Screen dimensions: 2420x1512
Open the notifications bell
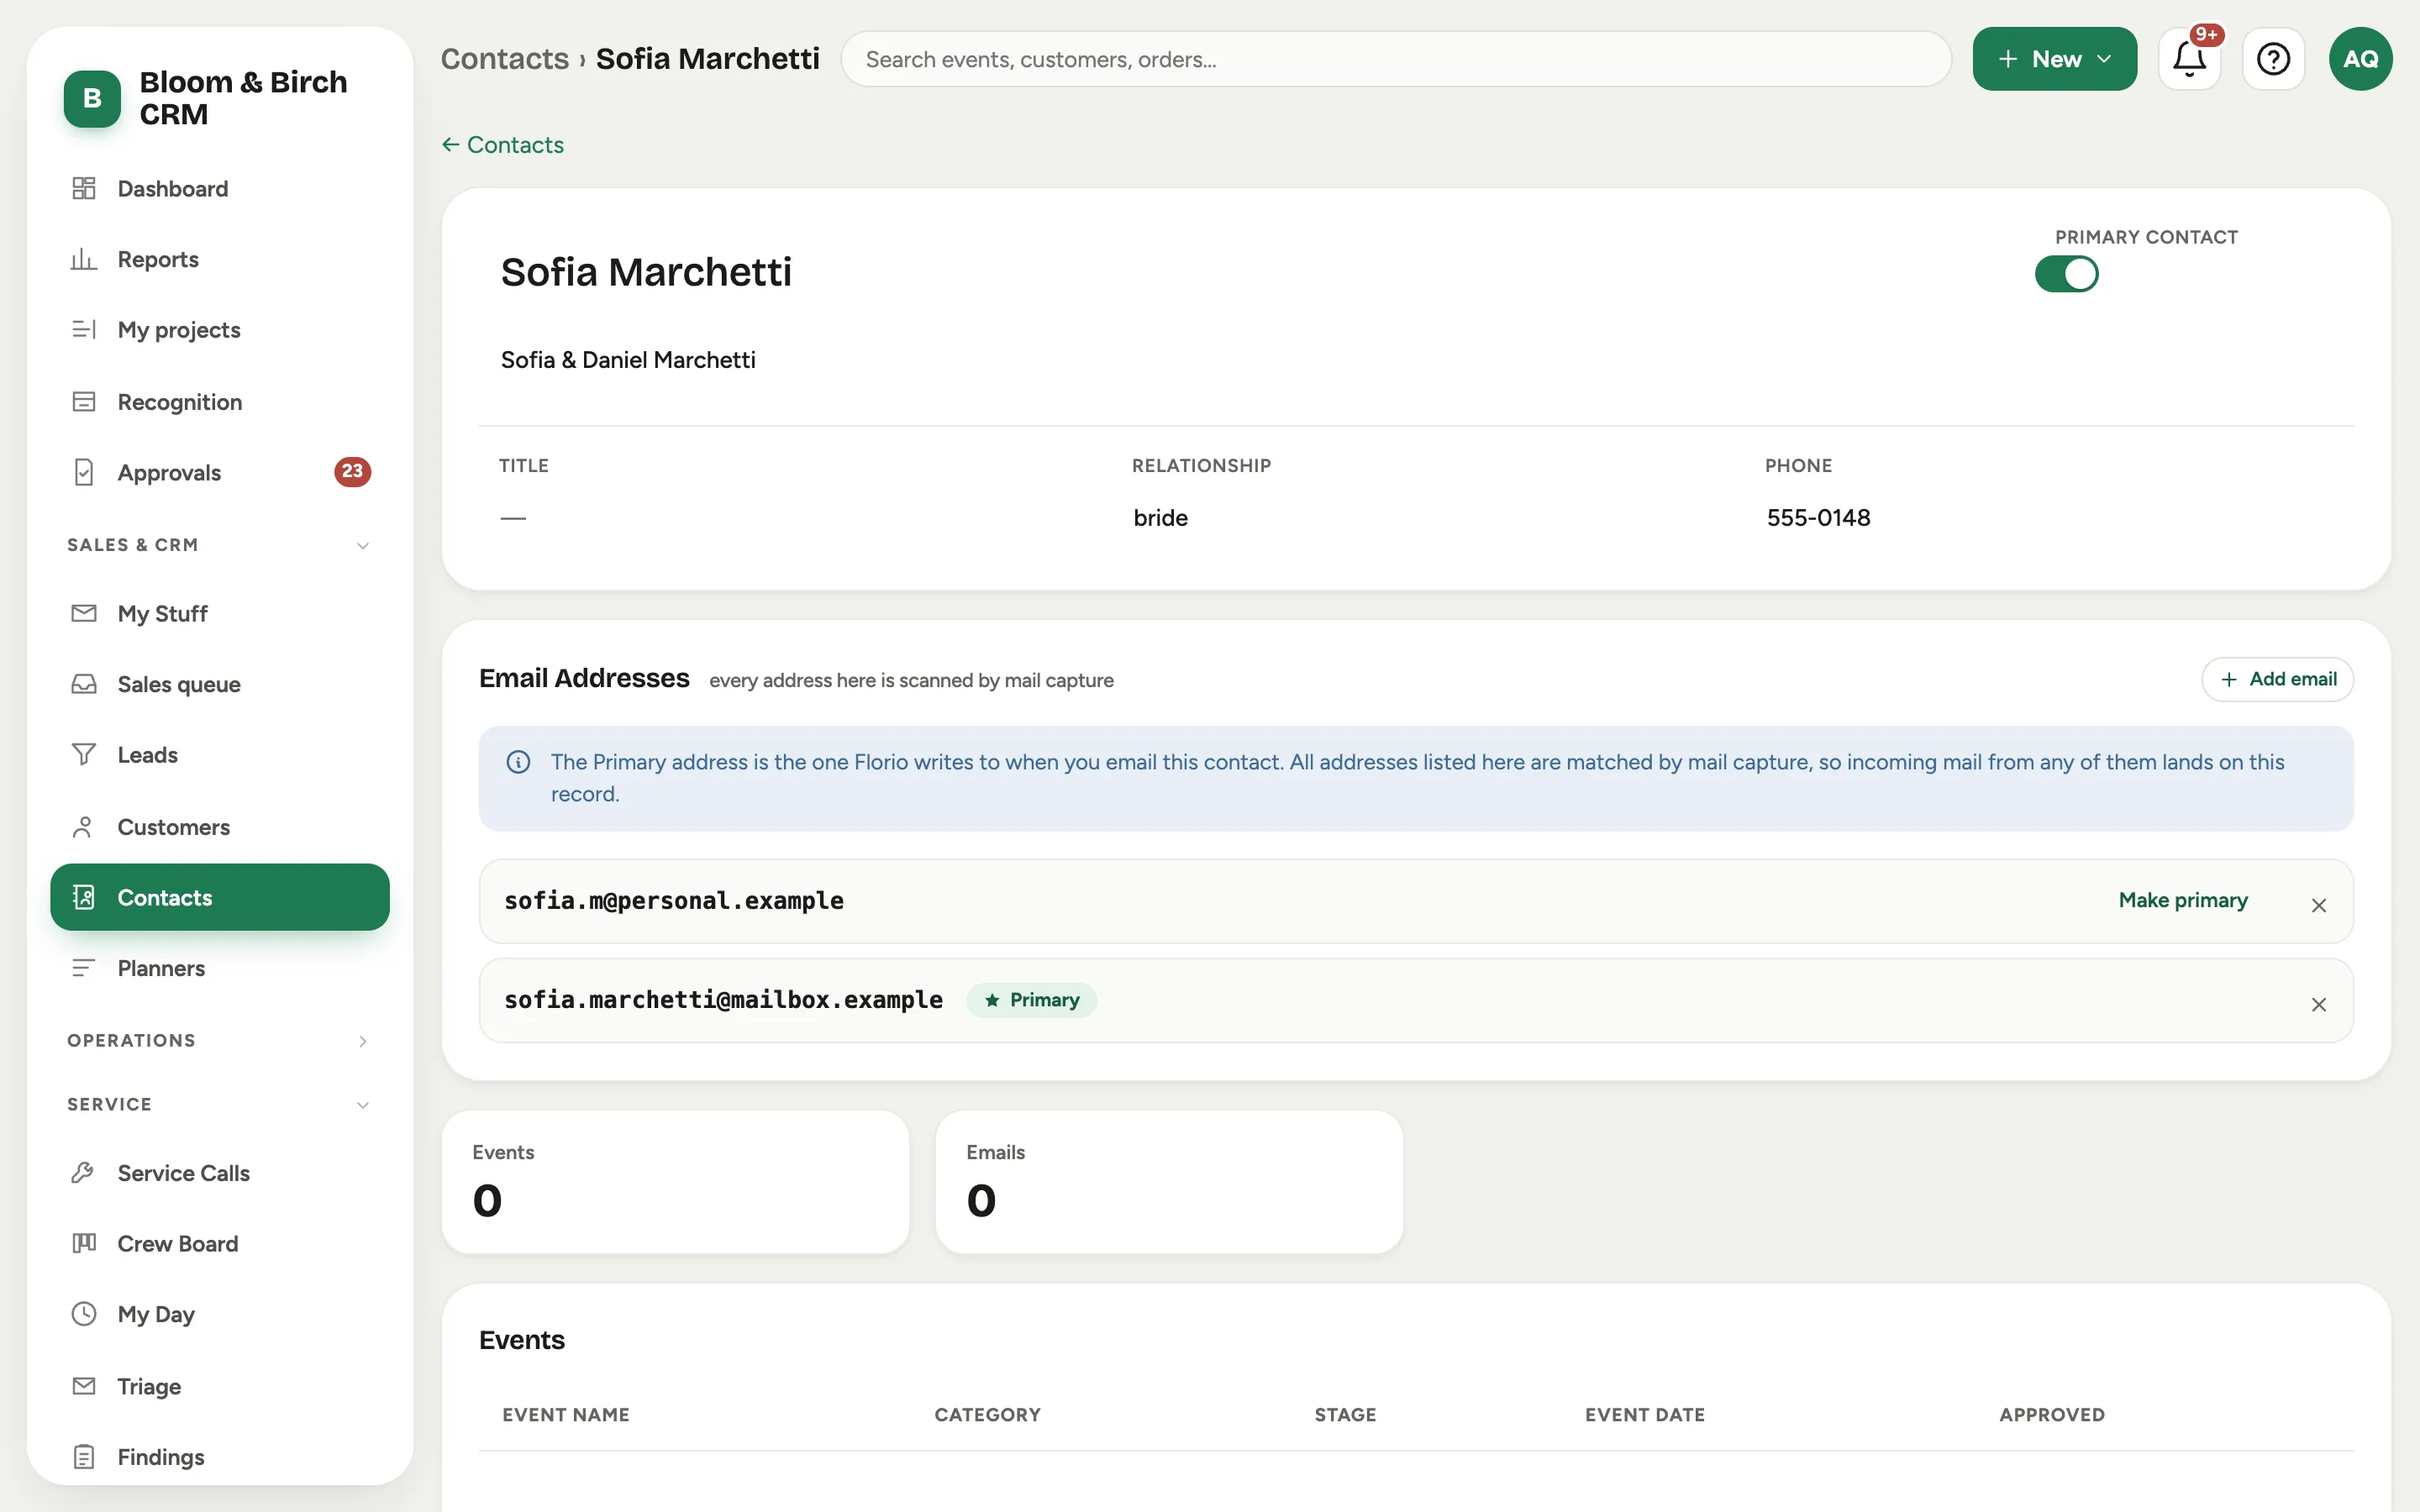point(2189,59)
